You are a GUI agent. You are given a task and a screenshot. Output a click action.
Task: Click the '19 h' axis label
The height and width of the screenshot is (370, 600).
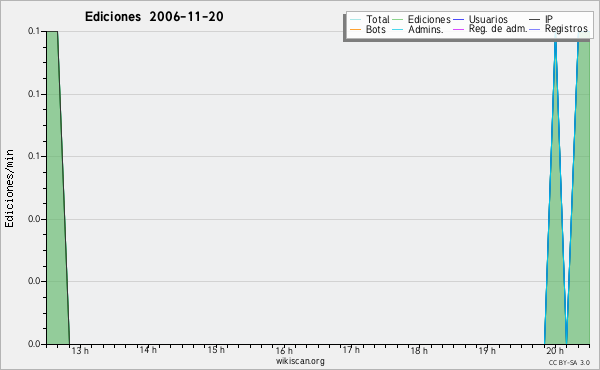coord(487,350)
